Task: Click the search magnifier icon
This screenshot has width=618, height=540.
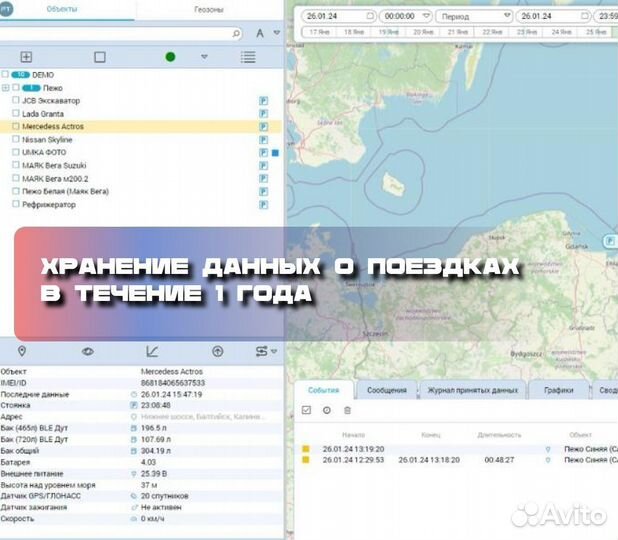Action: click(236, 34)
